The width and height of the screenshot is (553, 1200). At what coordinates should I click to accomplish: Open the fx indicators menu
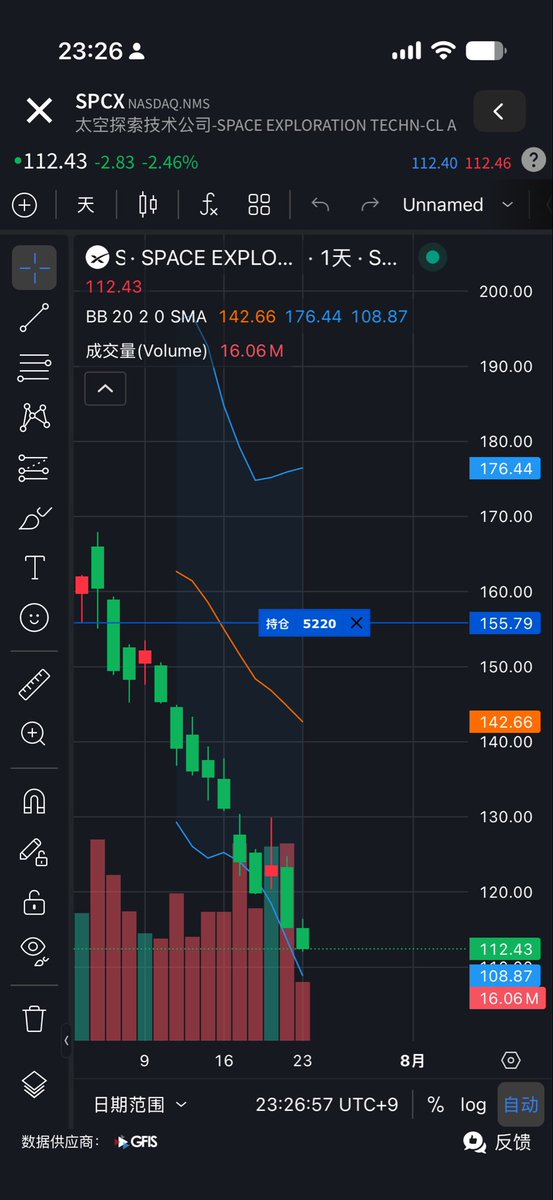tap(208, 205)
